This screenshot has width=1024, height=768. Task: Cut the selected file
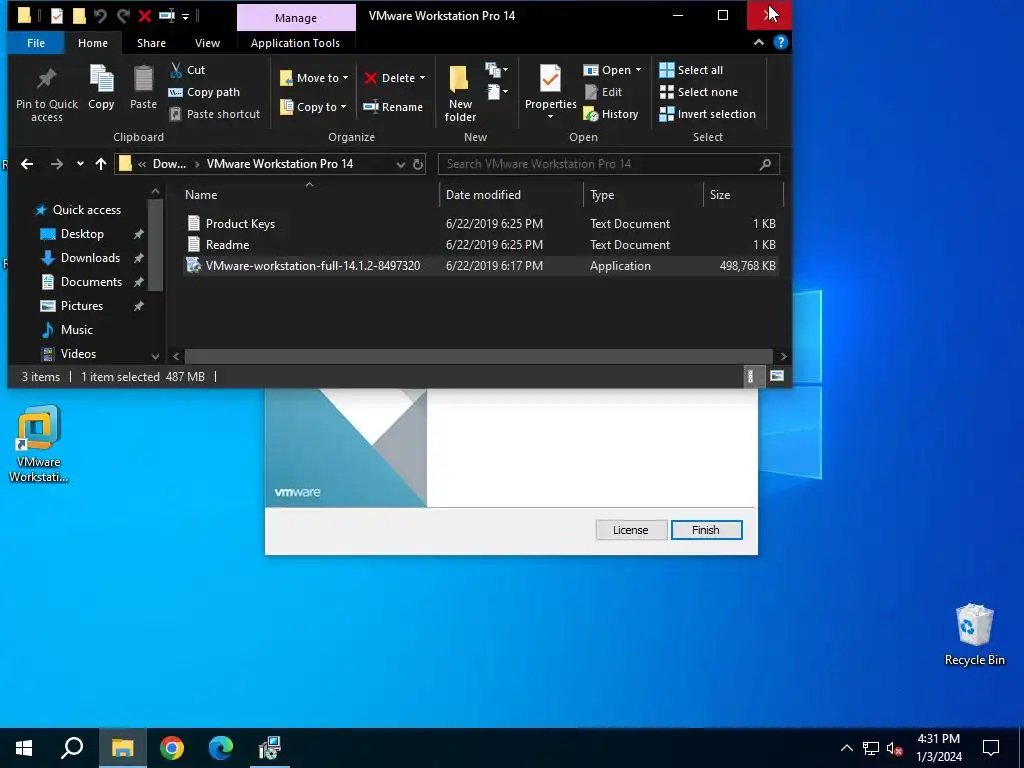tap(187, 70)
